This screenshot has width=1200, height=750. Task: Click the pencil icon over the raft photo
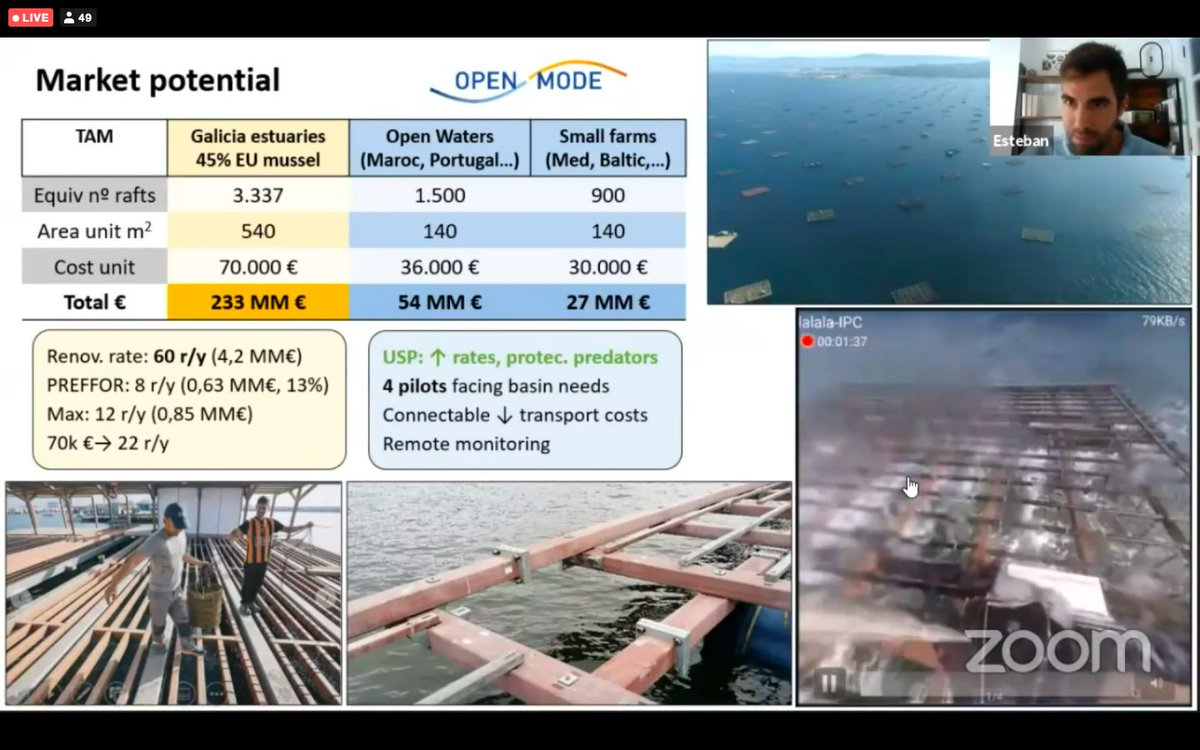pyautogui.click(x=86, y=691)
